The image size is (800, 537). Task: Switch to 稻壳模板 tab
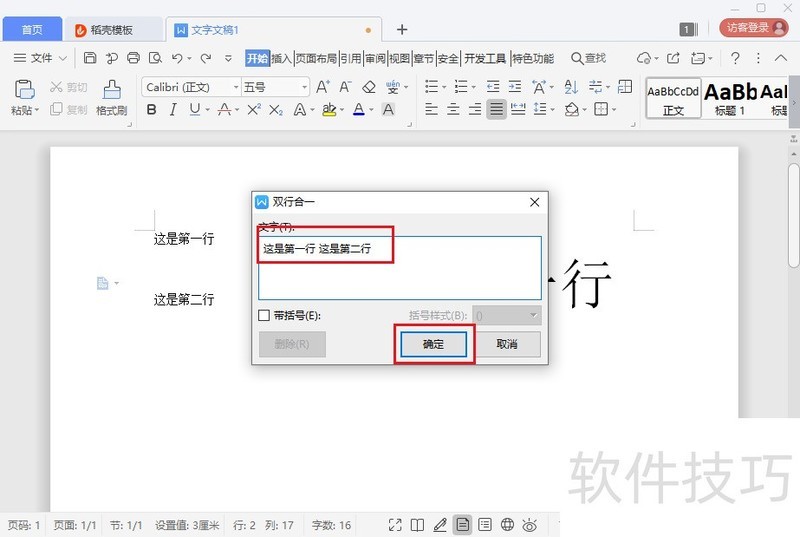click(112, 30)
